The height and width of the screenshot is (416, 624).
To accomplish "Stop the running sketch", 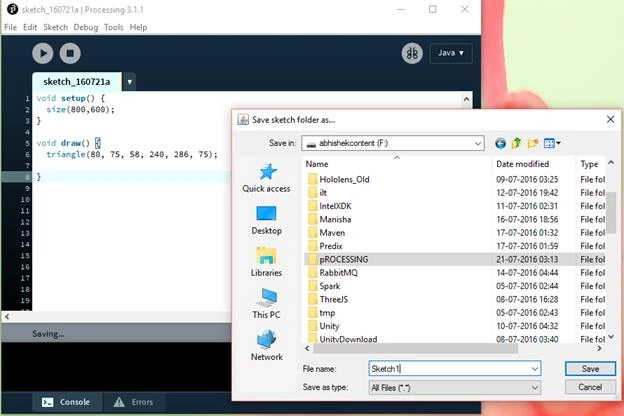I will point(70,53).
